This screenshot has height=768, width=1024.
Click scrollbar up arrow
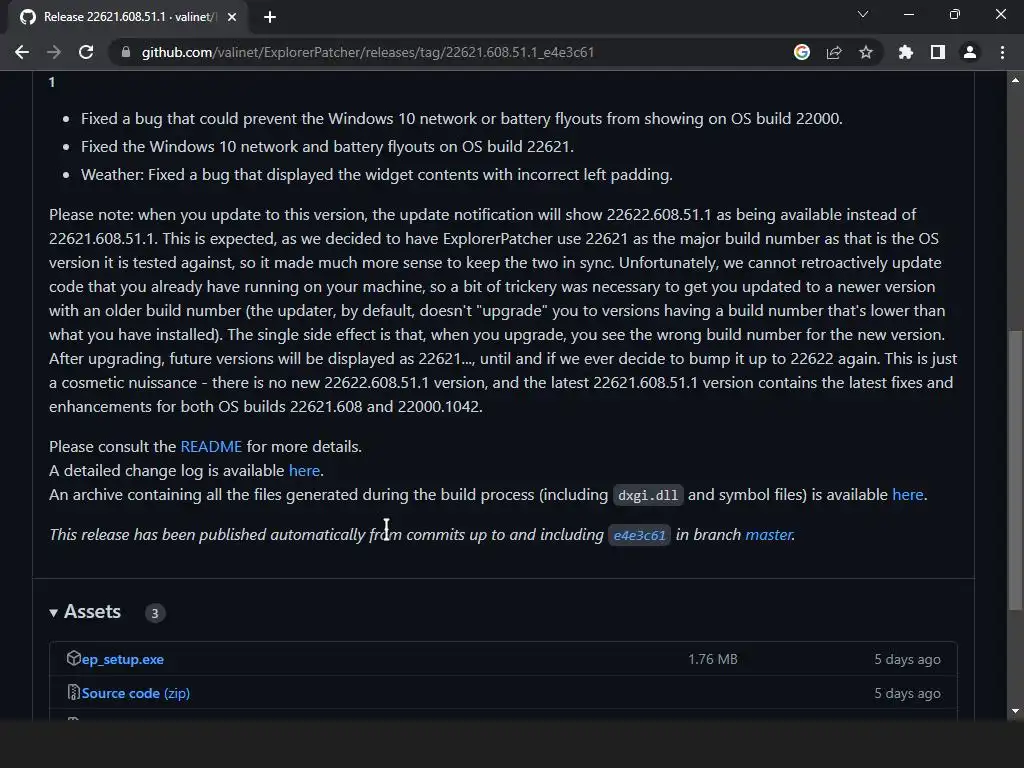click(1015, 80)
